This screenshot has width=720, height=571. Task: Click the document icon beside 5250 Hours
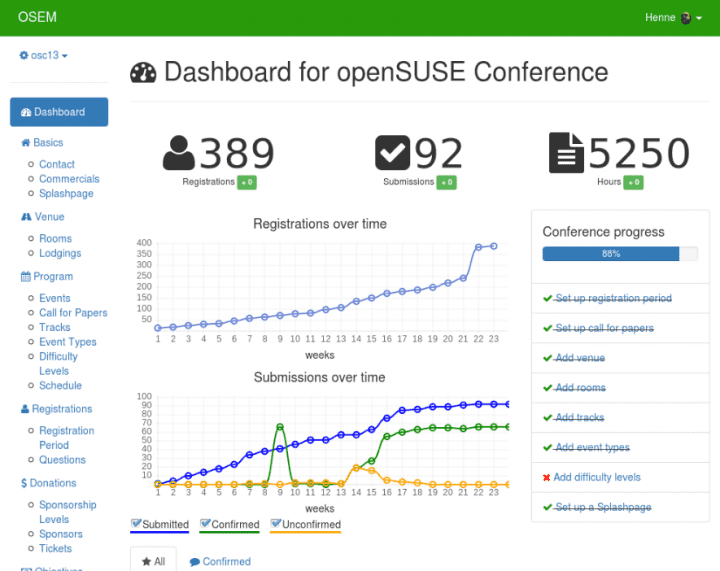coord(566,152)
